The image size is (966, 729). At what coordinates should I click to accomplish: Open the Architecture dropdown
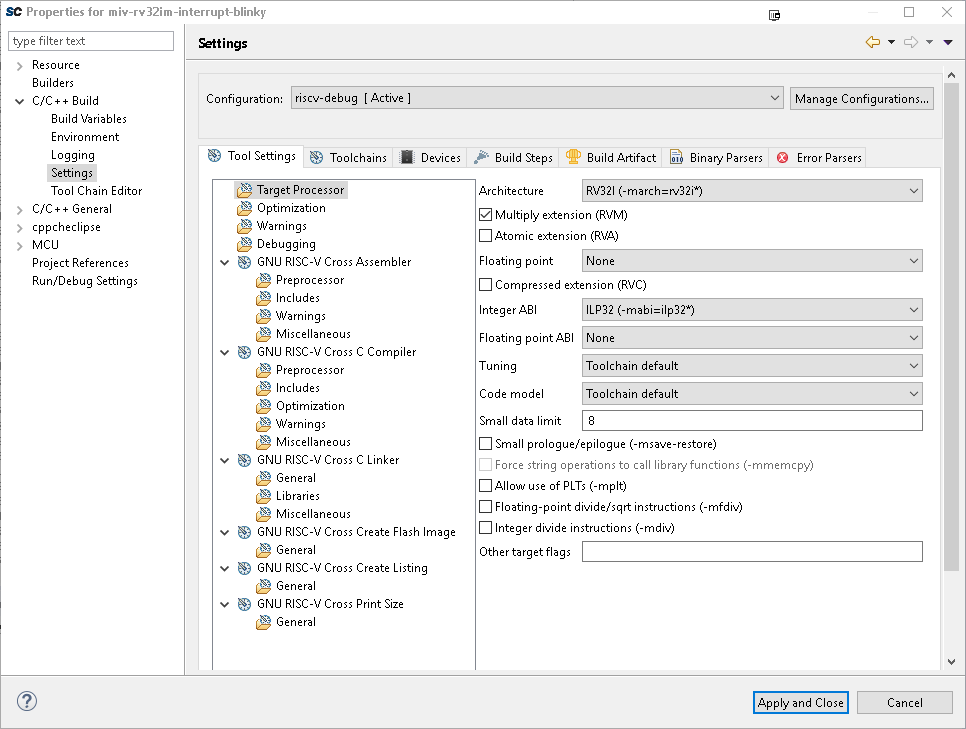click(752, 191)
